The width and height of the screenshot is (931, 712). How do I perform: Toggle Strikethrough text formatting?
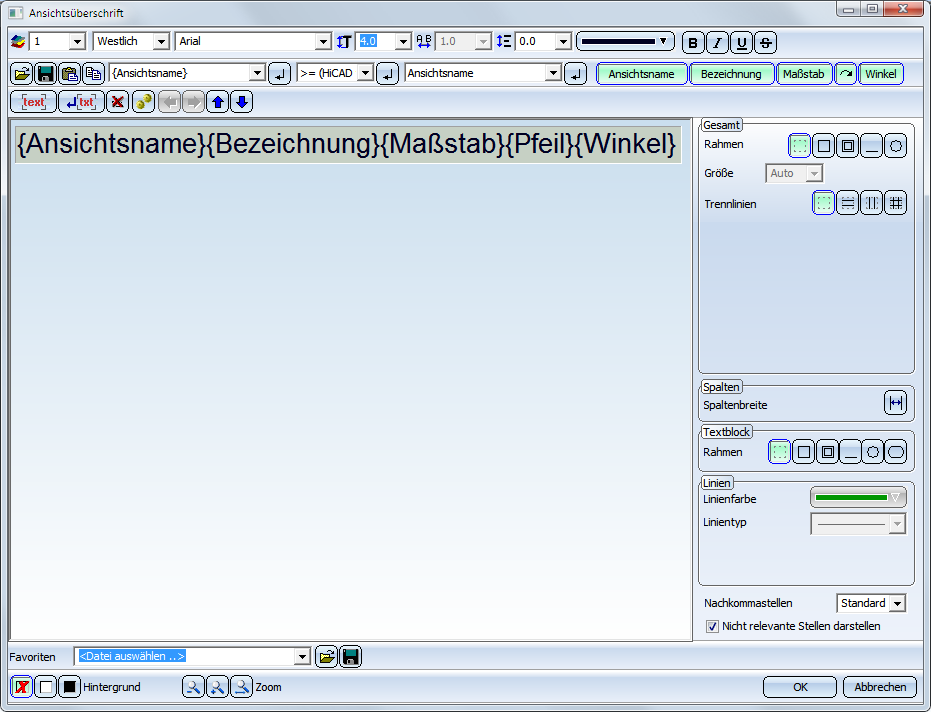click(765, 43)
